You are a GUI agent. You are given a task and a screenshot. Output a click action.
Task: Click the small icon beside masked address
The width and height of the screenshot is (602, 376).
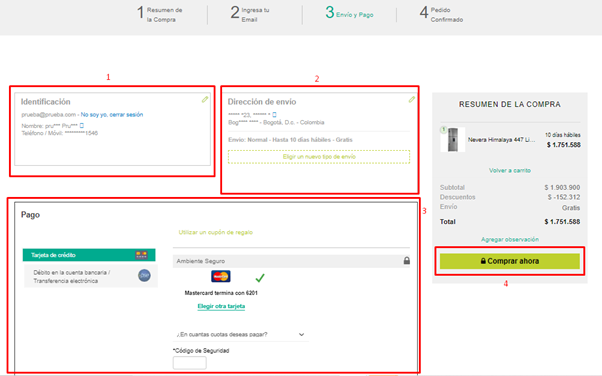(274, 114)
